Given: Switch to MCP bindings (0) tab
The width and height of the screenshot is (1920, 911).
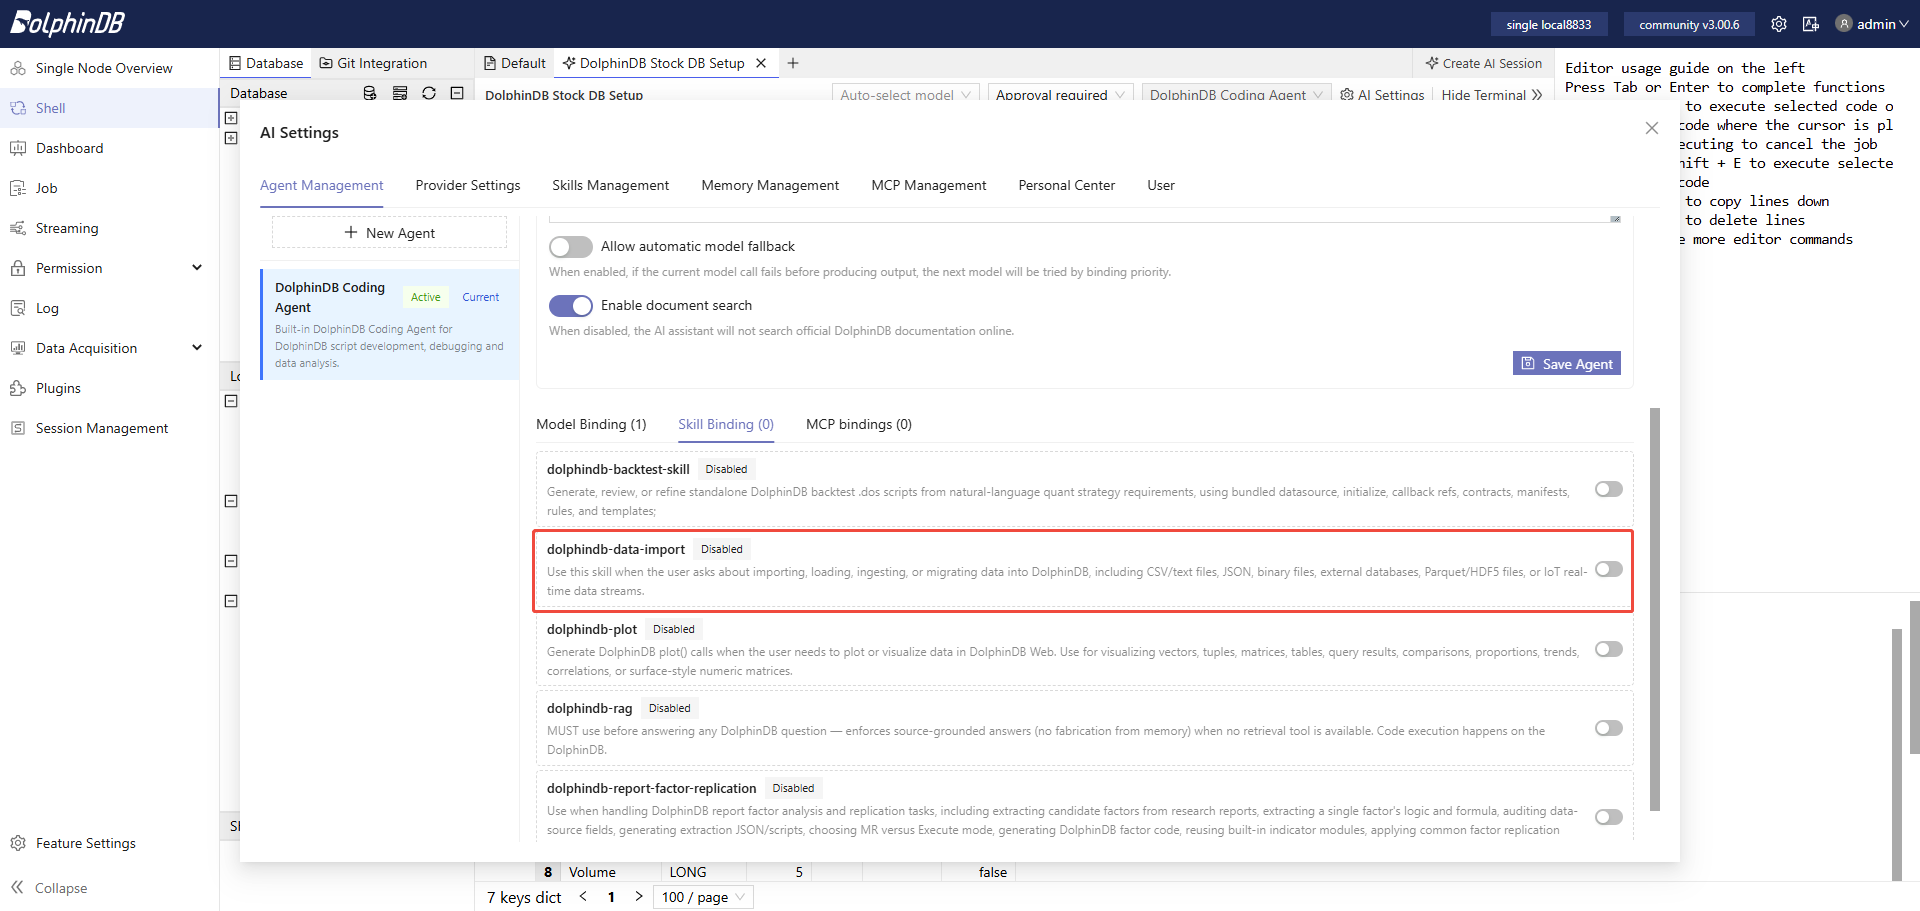Looking at the screenshot, I should pyautogui.click(x=859, y=424).
